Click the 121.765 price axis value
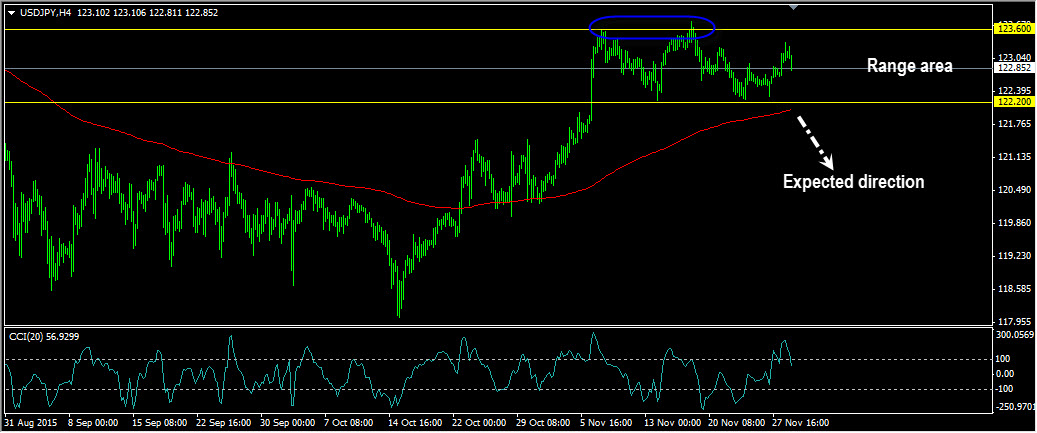Screen dimensions: 1037x433 coord(1015,124)
